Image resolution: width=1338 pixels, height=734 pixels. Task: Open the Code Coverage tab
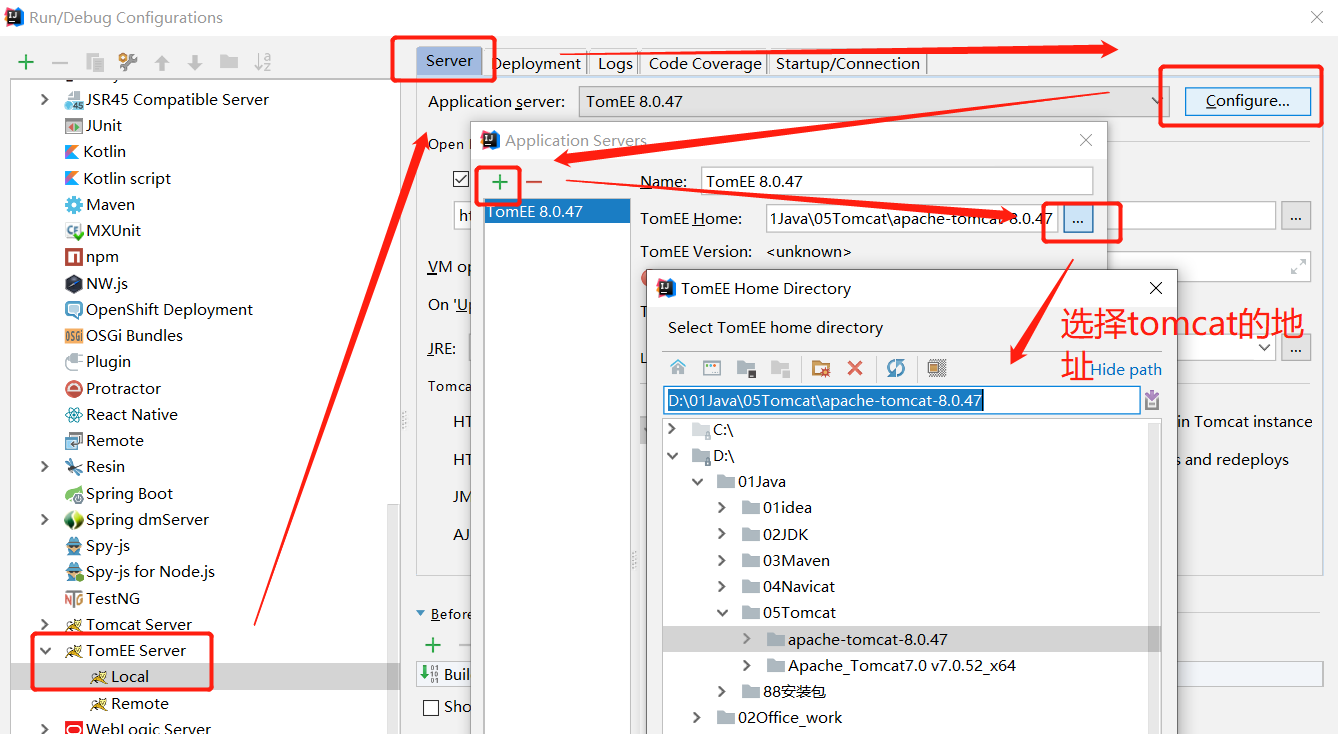(705, 63)
